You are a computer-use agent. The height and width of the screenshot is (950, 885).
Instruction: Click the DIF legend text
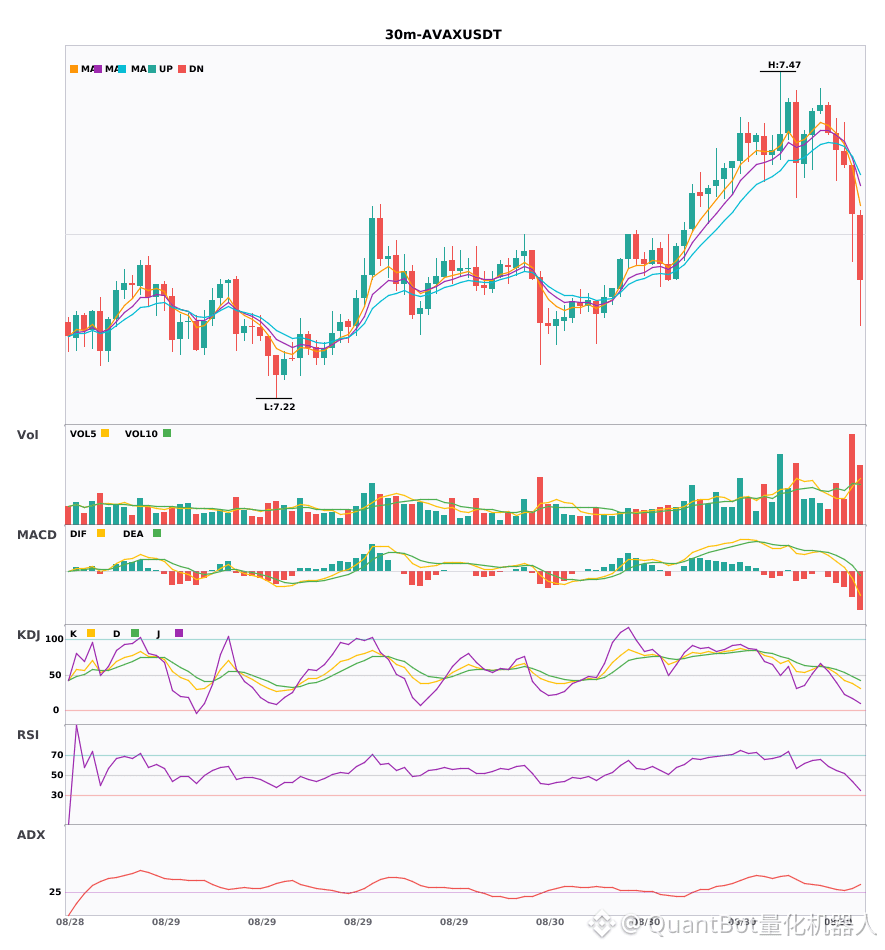78,534
